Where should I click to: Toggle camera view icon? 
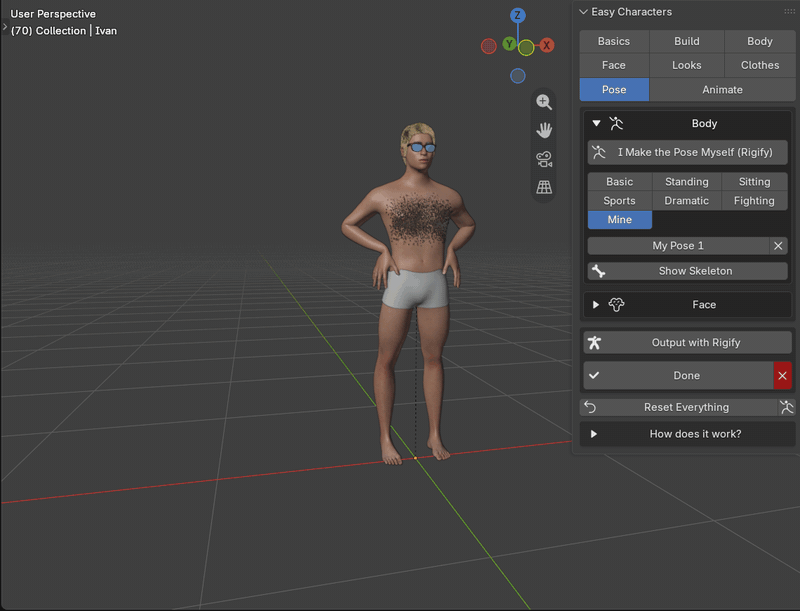544,159
